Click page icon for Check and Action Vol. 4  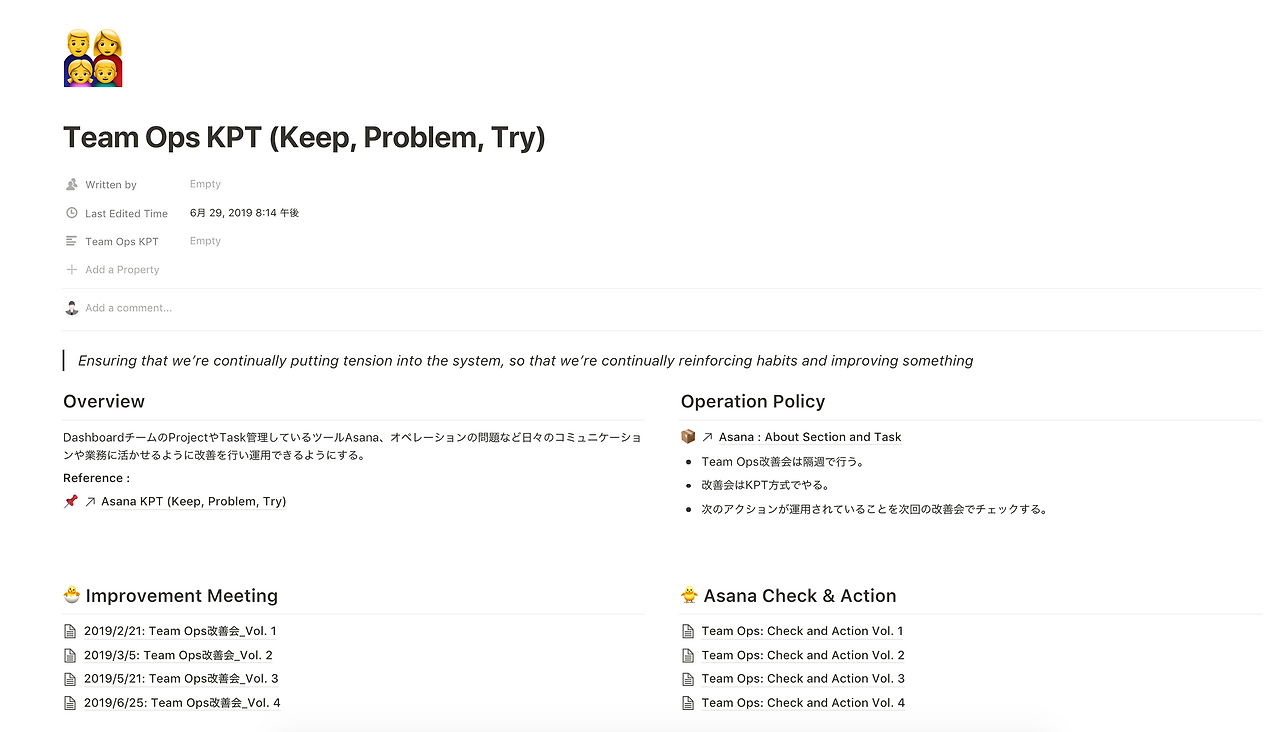[688, 703]
